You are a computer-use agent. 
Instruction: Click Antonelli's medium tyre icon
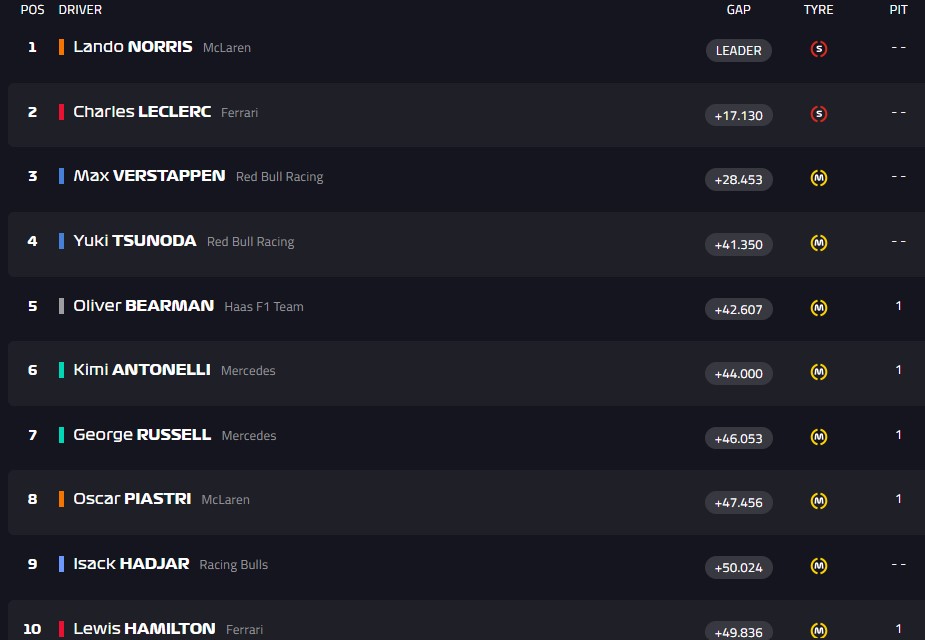pos(818,372)
